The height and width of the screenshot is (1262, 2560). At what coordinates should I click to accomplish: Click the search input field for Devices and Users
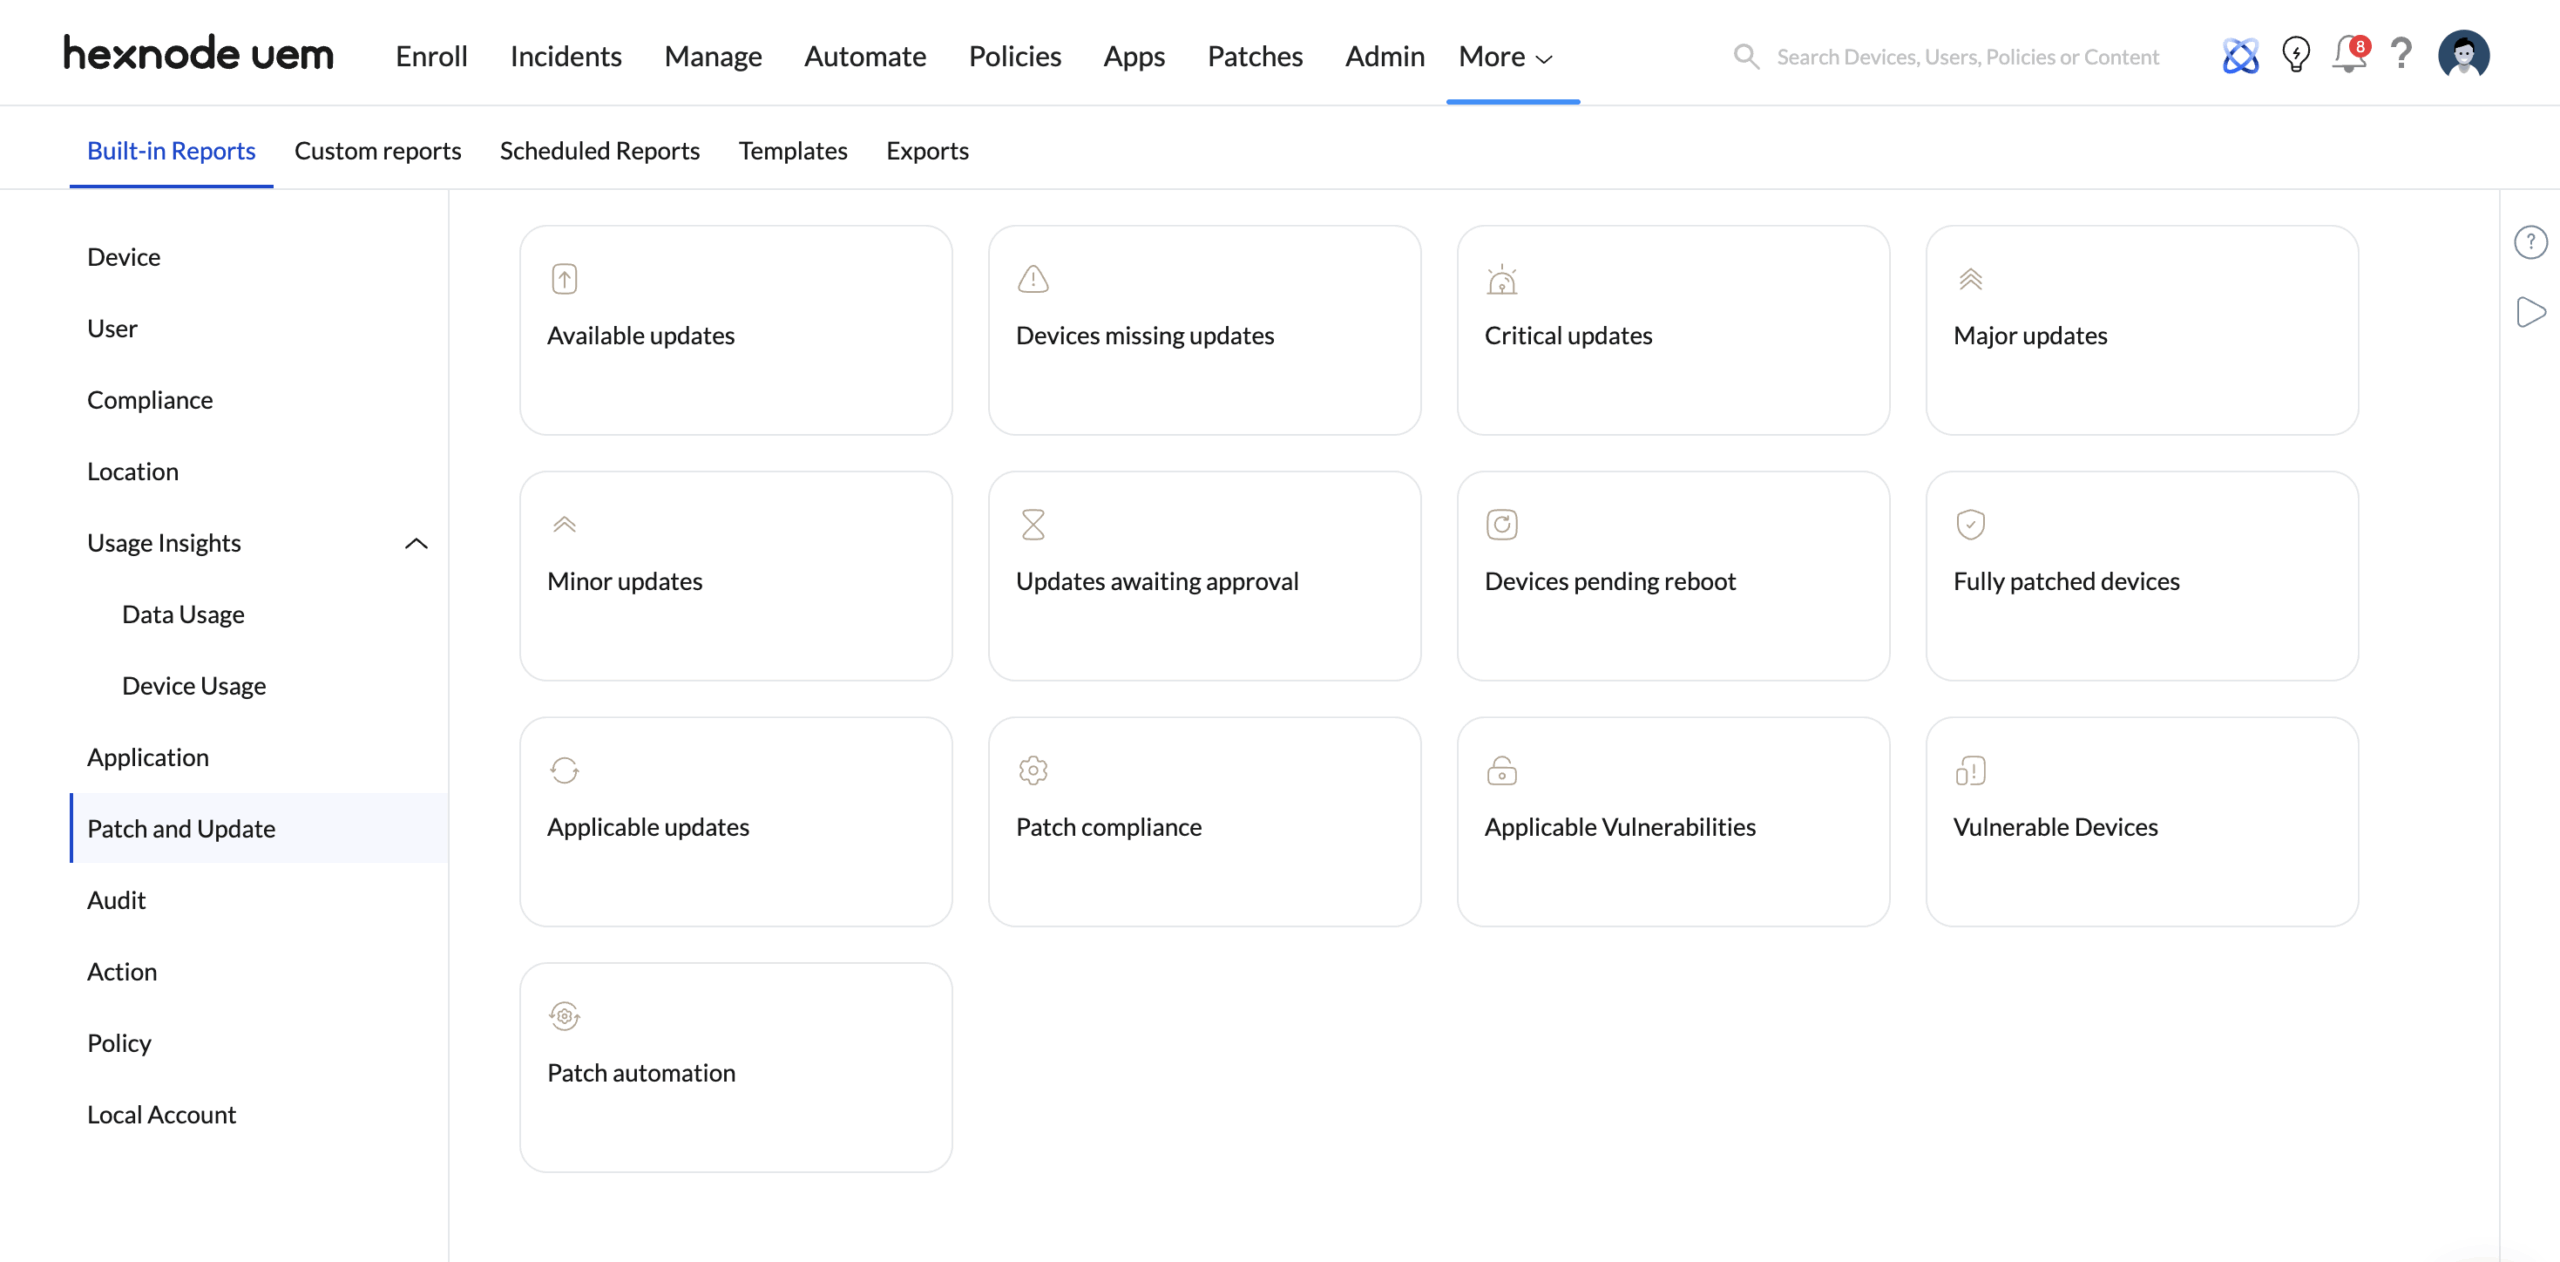tap(1968, 56)
